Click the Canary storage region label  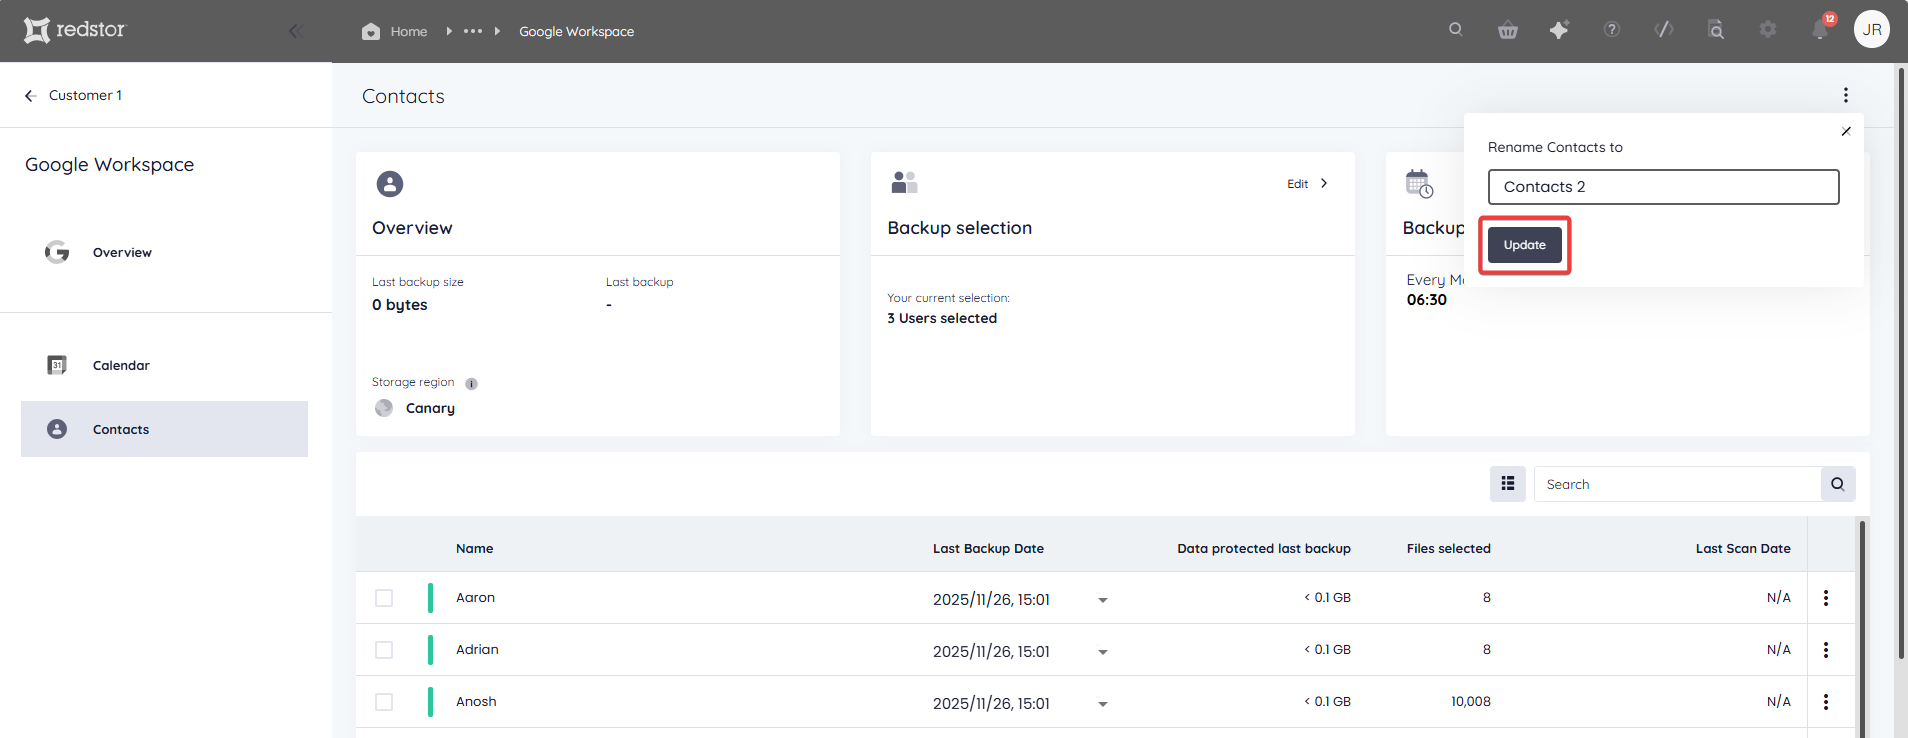click(x=430, y=408)
